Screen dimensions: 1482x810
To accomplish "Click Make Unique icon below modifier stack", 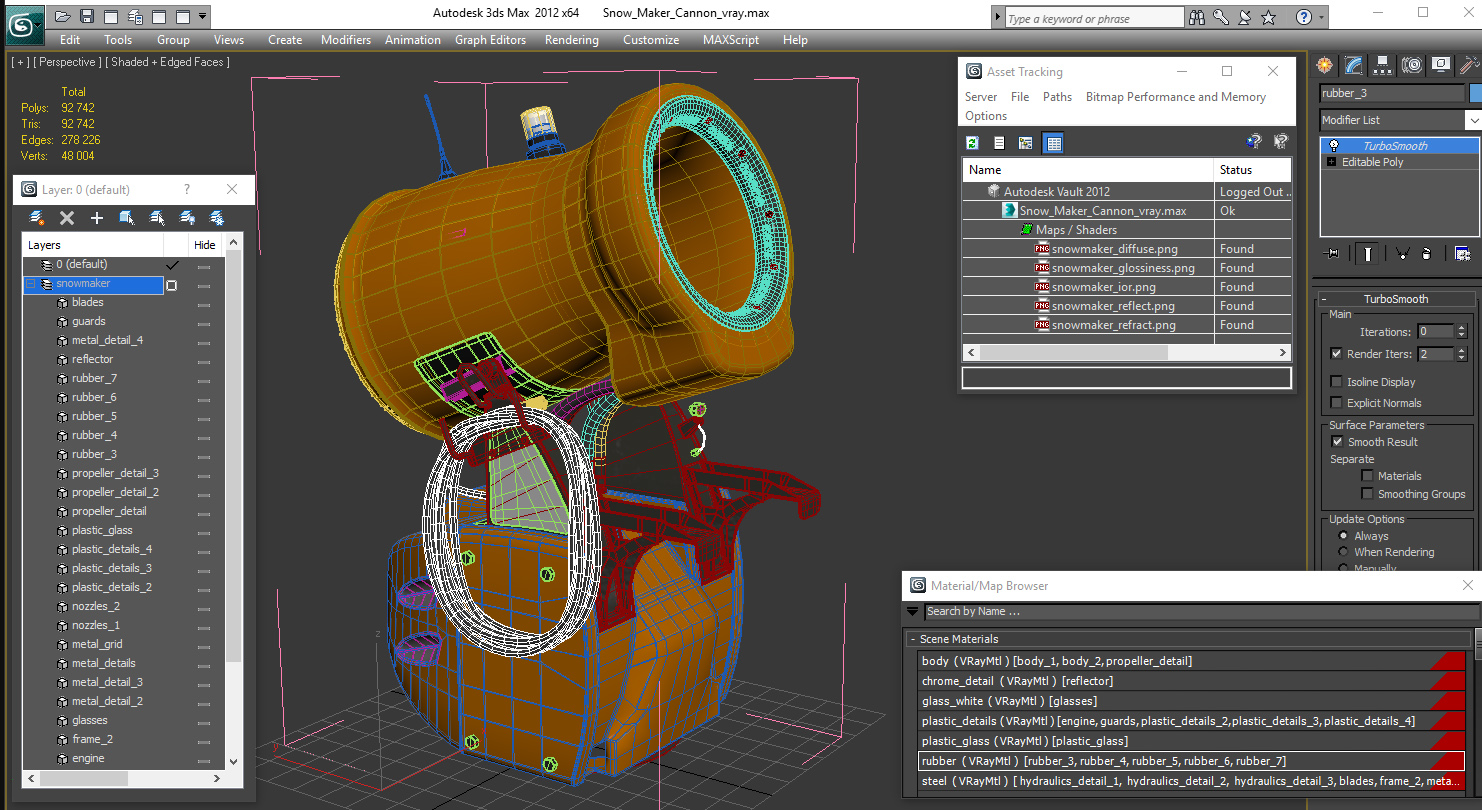I will (1402, 254).
